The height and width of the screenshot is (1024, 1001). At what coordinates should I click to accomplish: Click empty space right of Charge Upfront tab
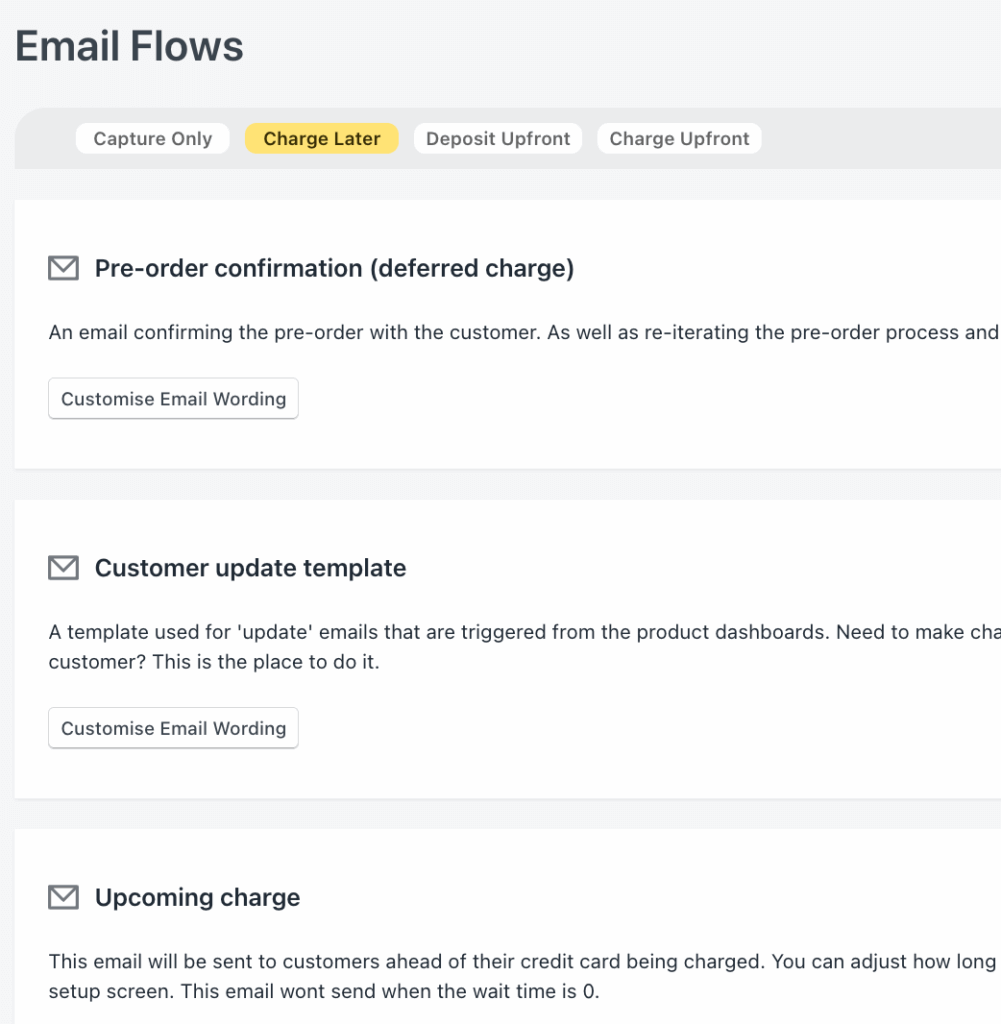pos(880,139)
